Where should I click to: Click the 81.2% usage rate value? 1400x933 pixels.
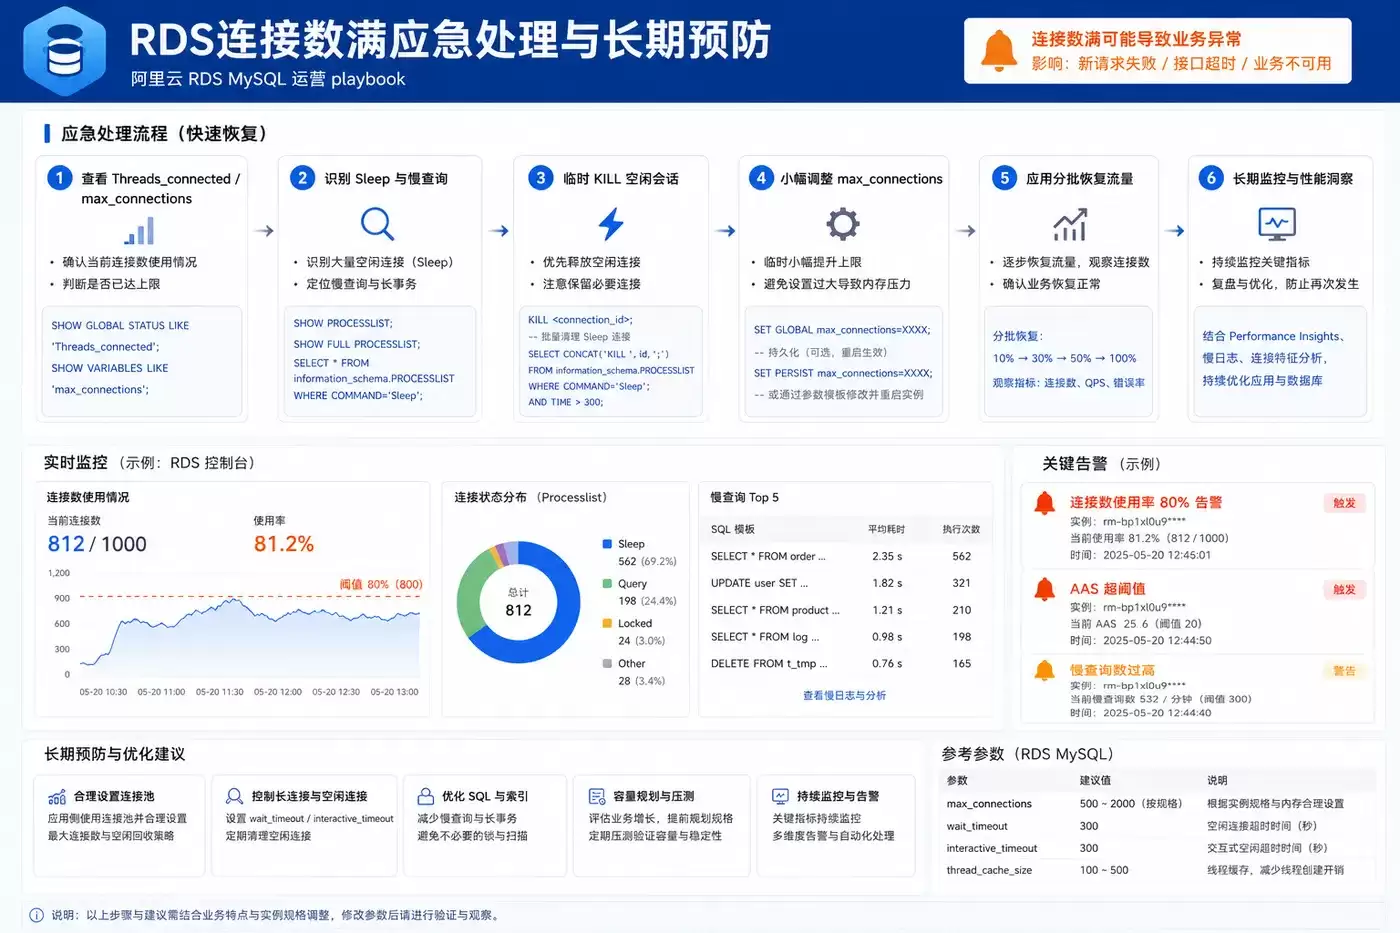(284, 544)
